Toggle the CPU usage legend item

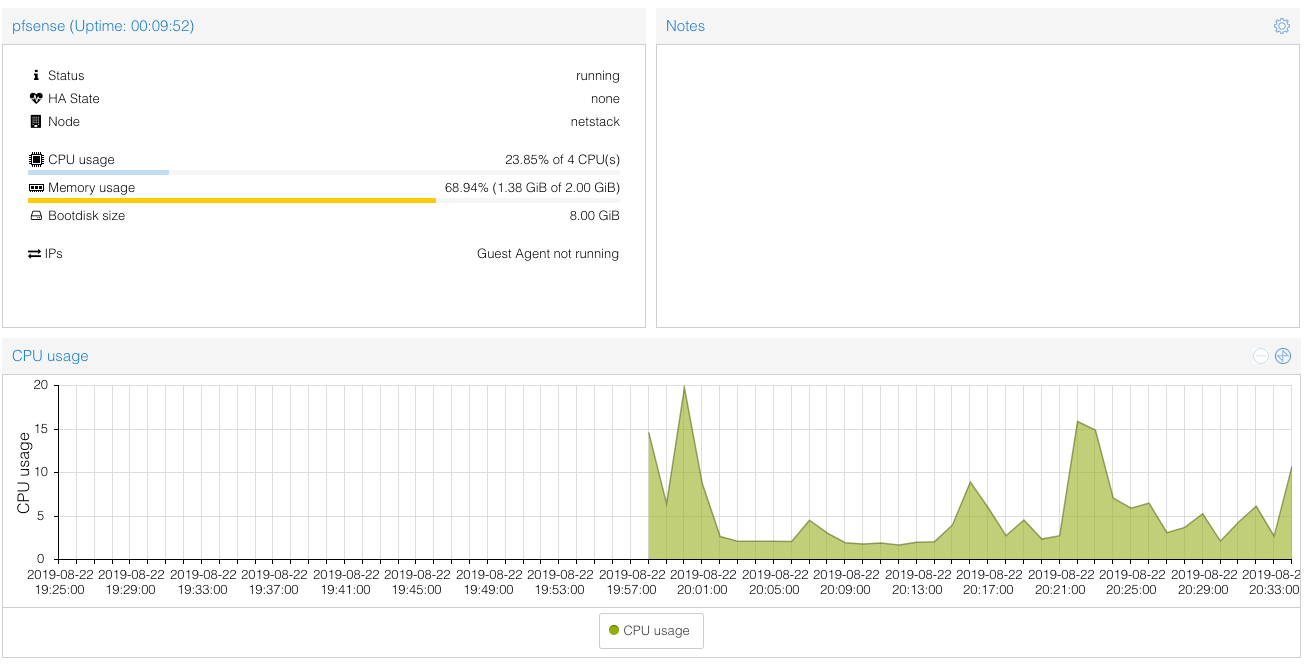[x=651, y=631]
